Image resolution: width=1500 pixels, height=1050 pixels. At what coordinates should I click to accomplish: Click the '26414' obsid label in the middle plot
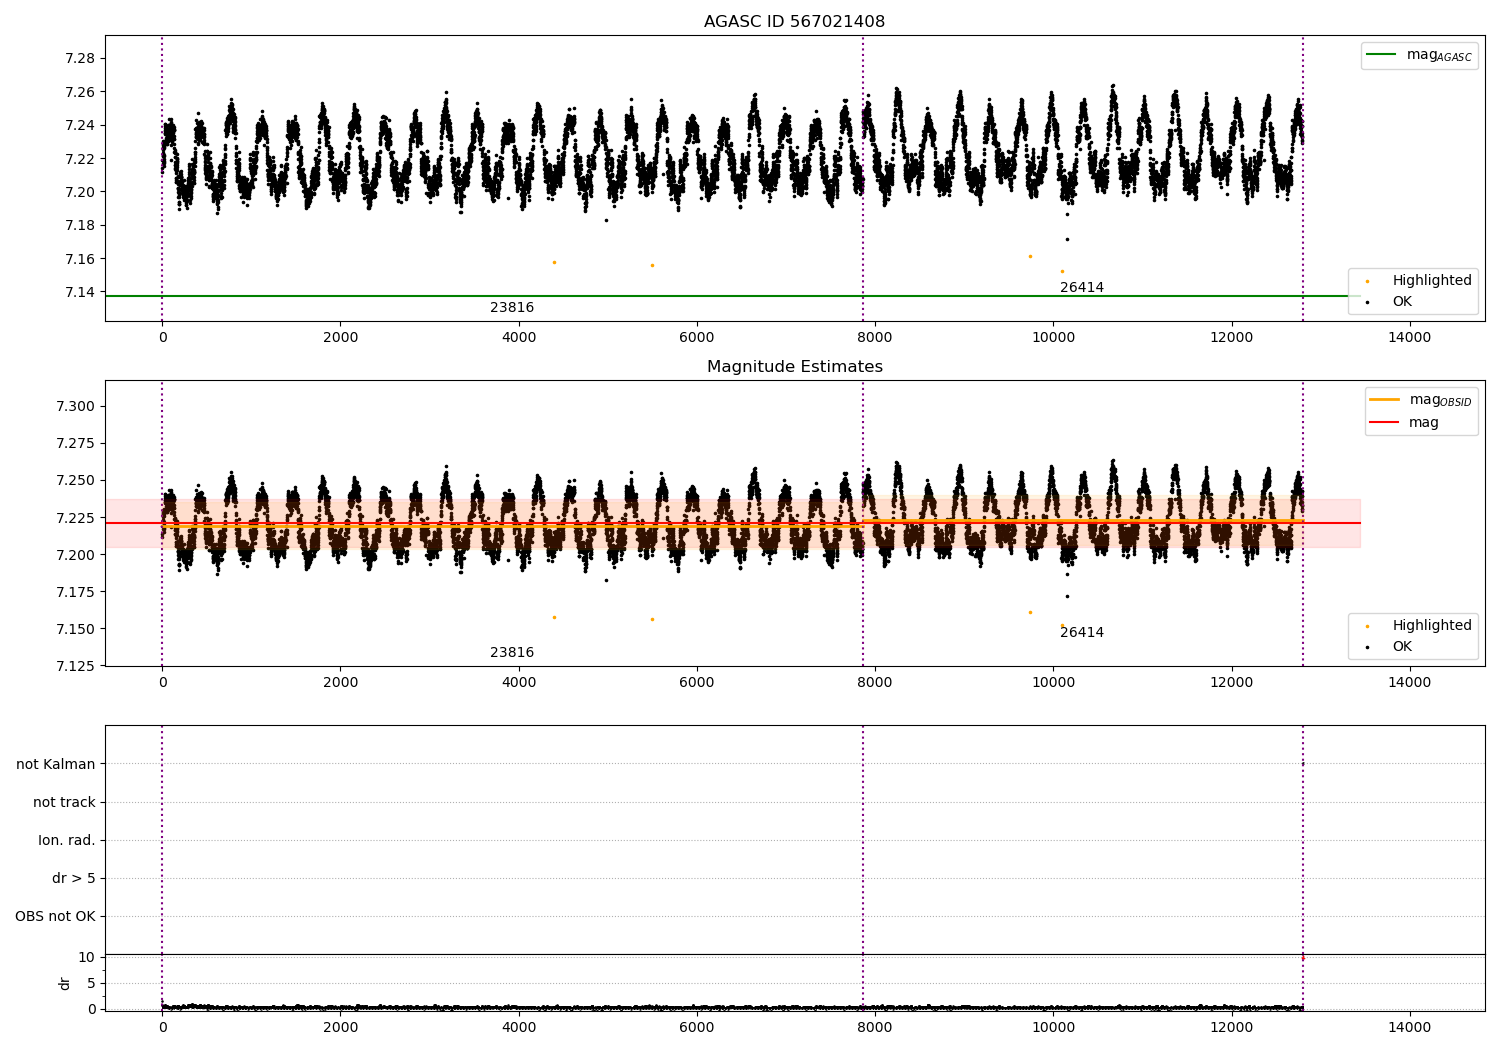[1082, 633]
